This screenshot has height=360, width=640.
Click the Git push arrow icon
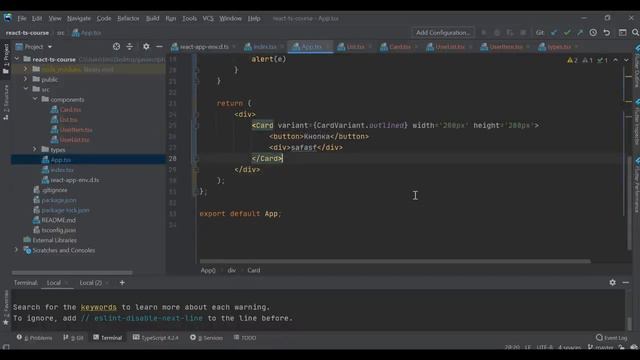tap(580, 33)
